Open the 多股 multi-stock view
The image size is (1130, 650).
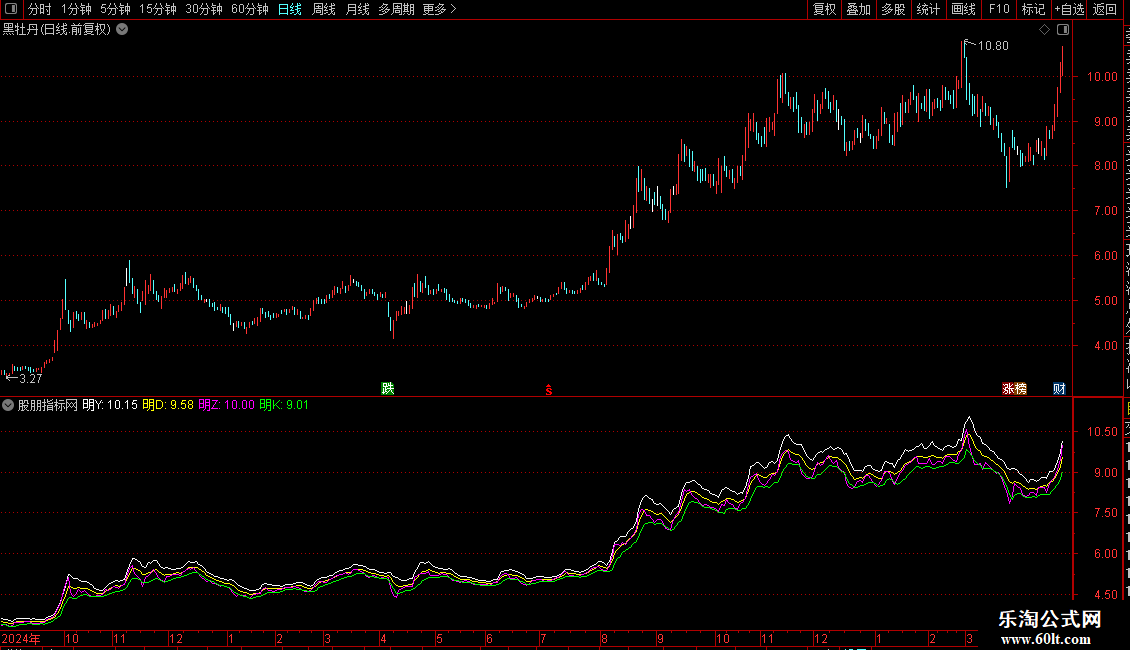point(894,9)
